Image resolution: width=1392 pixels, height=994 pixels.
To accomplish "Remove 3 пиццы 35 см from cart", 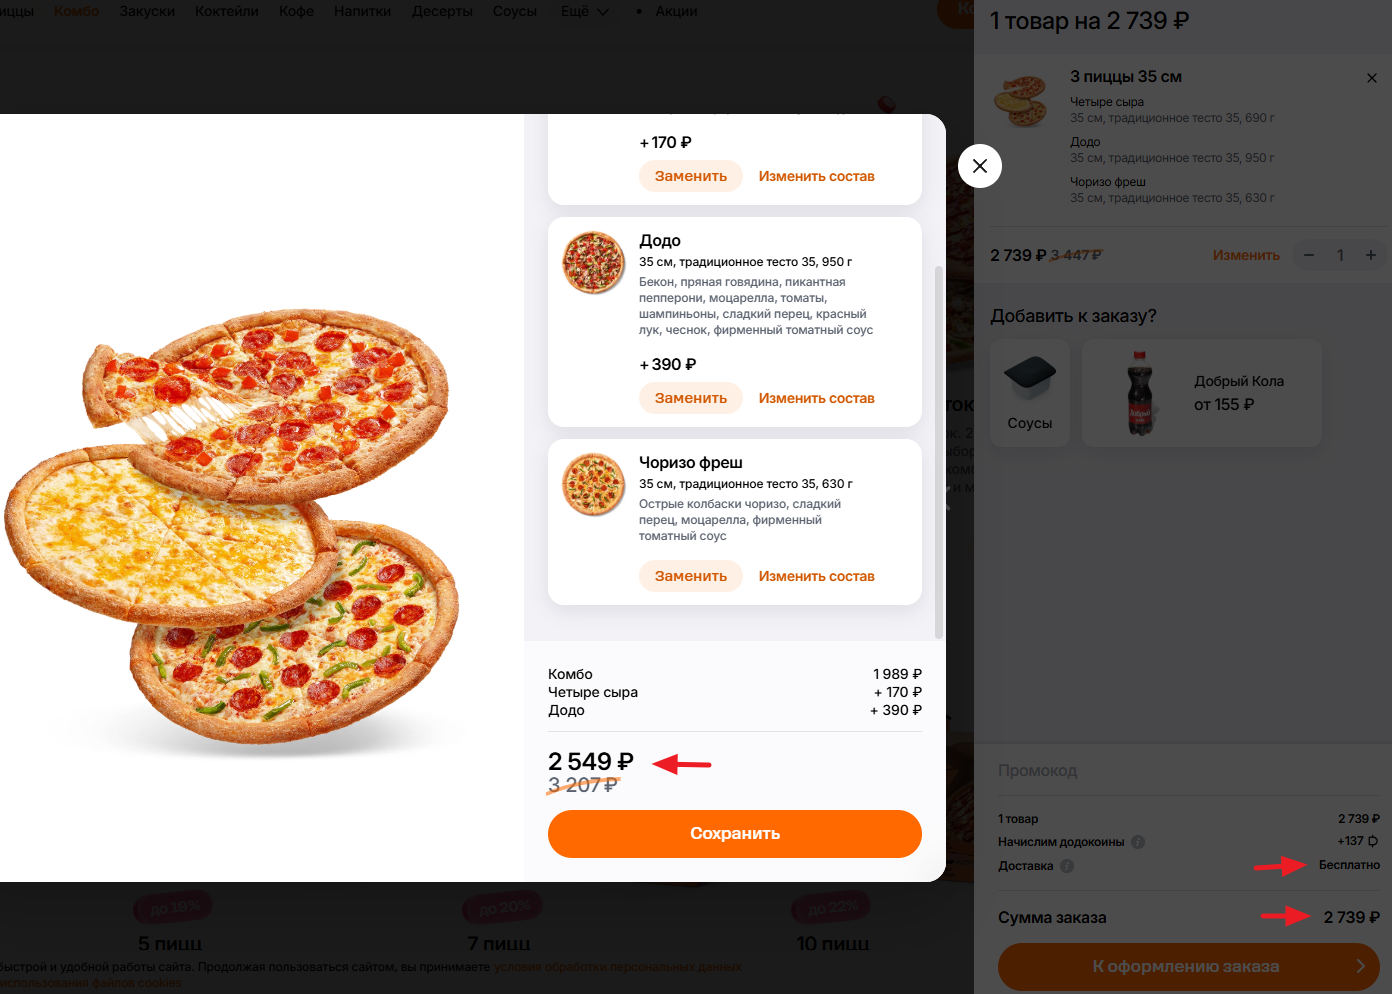I will click(1372, 78).
